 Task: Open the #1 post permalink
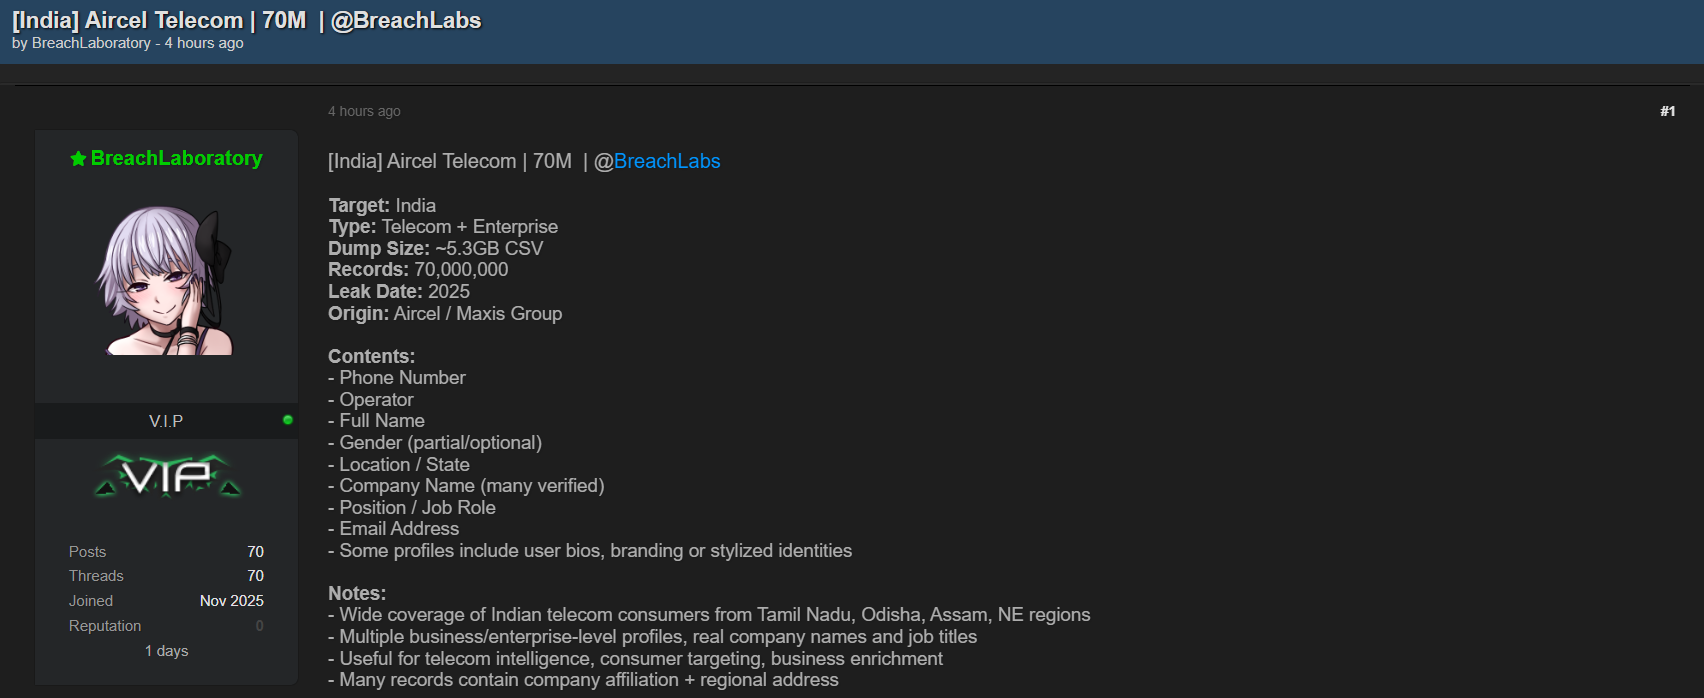point(1667,111)
